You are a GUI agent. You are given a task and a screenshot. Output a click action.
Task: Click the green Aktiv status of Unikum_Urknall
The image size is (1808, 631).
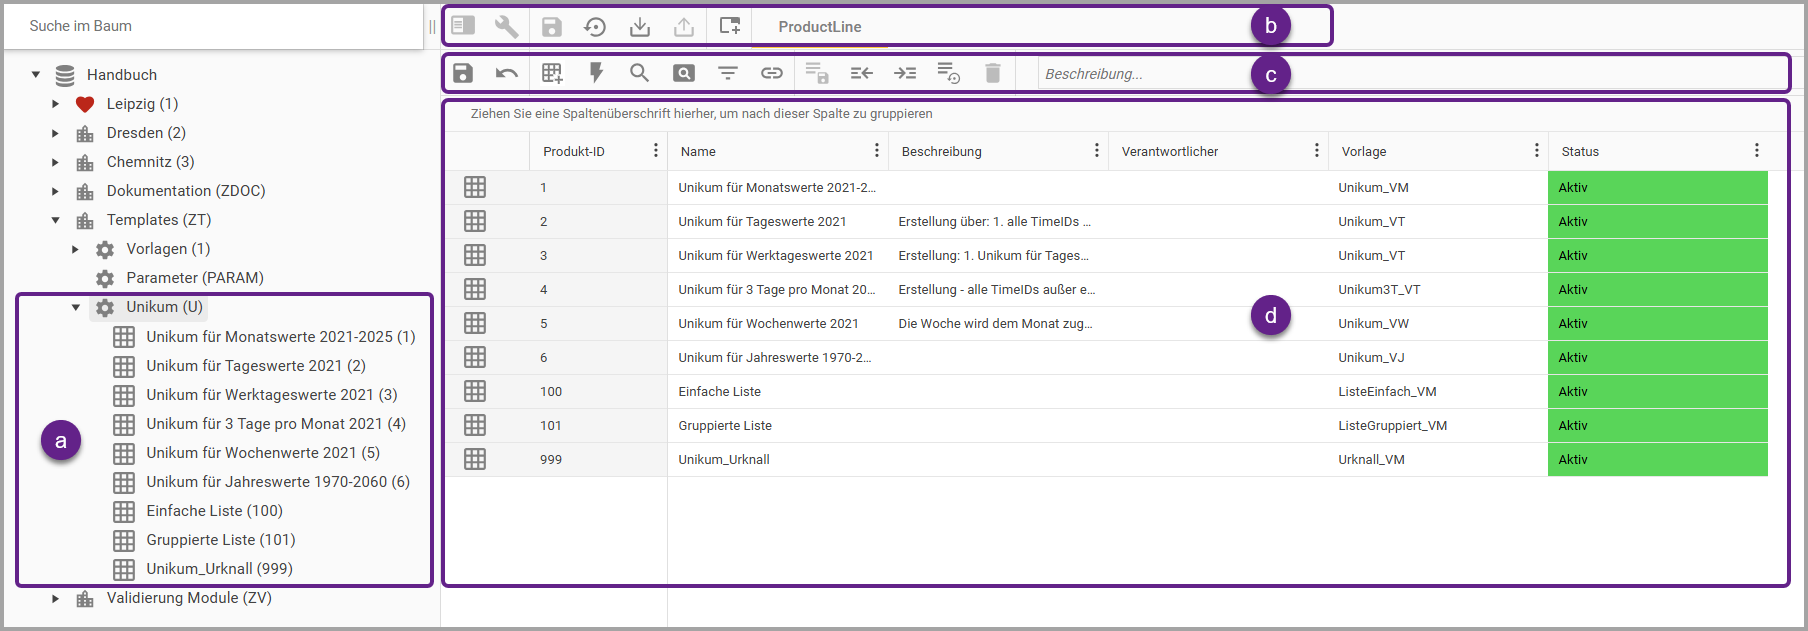click(1657, 460)
